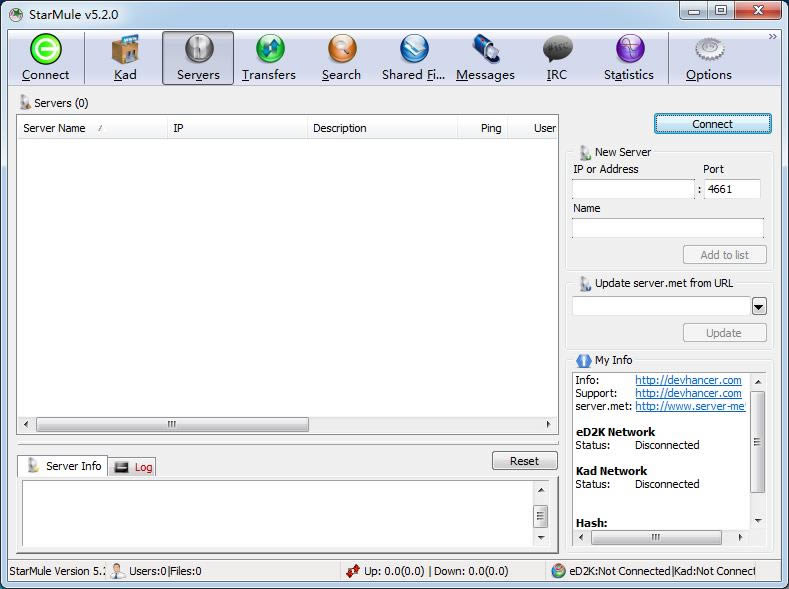Click My Info horizontal scroll right arrow
This screenshot has width=789, height=589.
tap(740, 537)
